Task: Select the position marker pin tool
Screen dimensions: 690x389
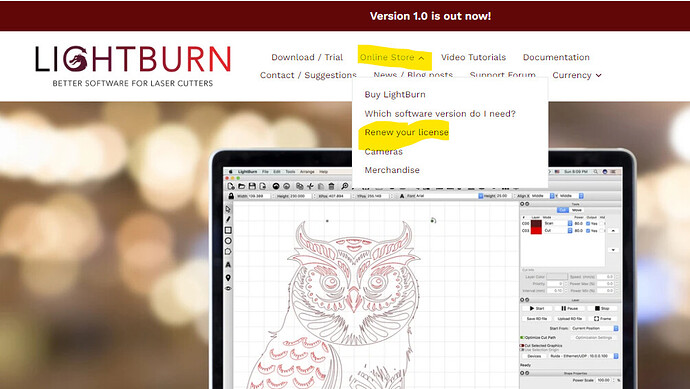Action: 228,278
